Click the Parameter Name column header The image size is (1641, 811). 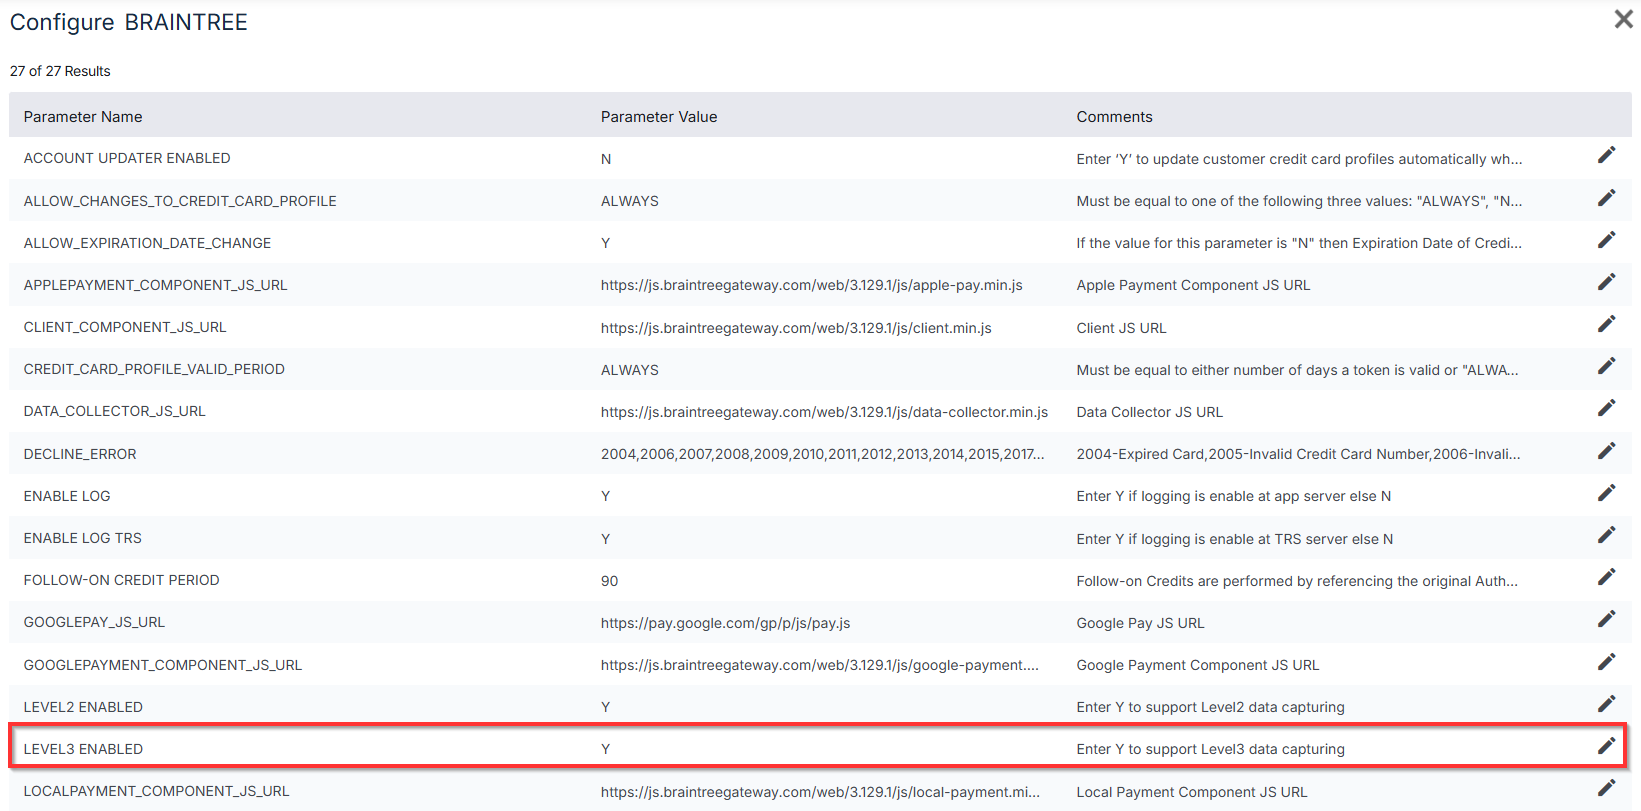(83, 117)
